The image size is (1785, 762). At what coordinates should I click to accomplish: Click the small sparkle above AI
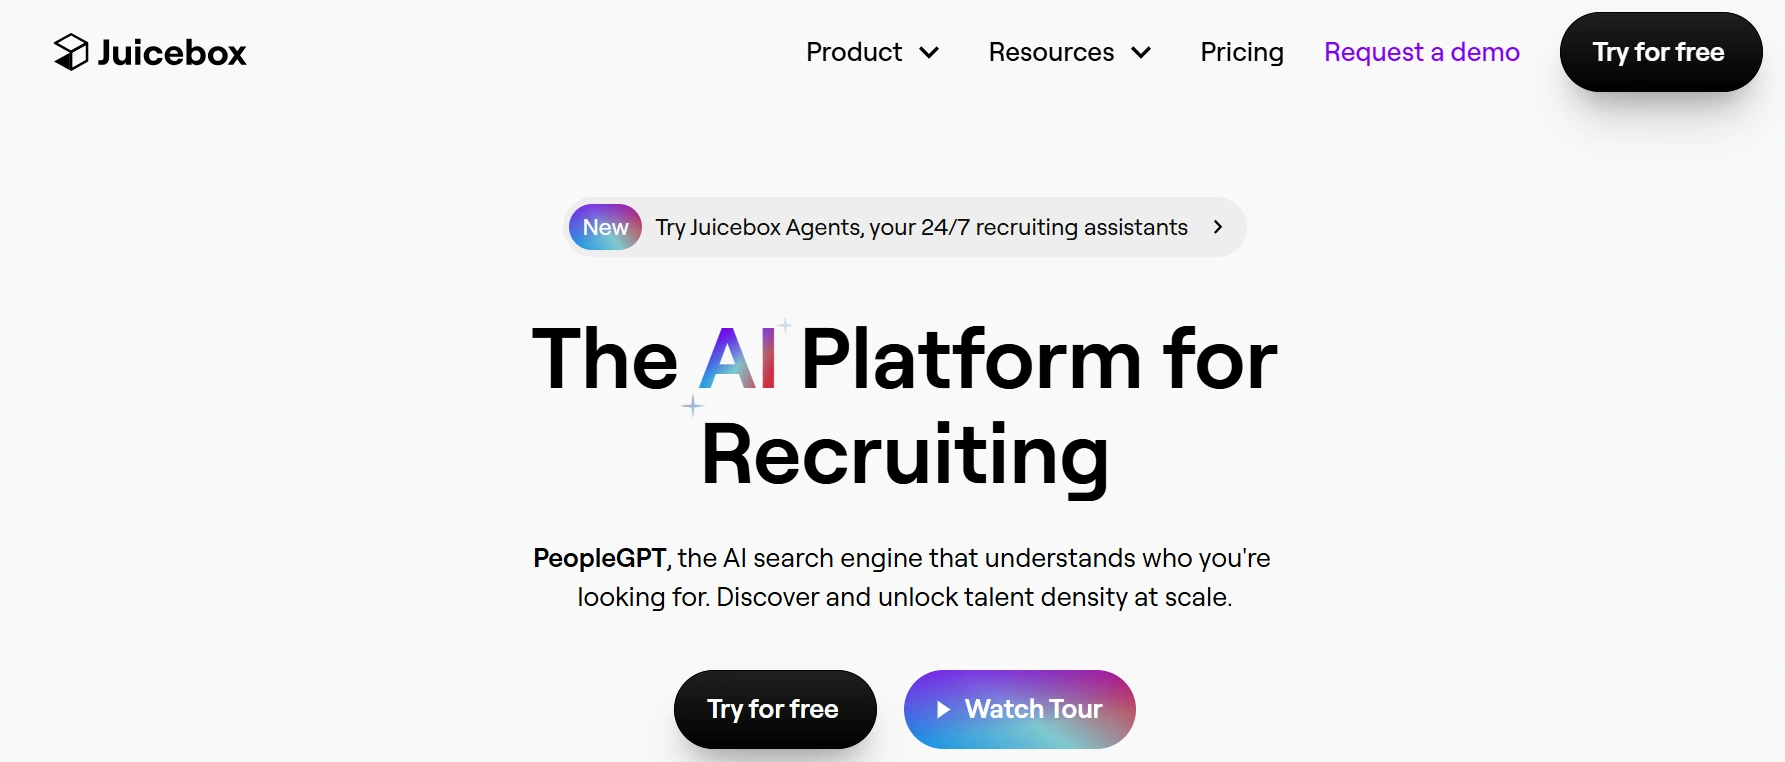[x=786, y=324]
